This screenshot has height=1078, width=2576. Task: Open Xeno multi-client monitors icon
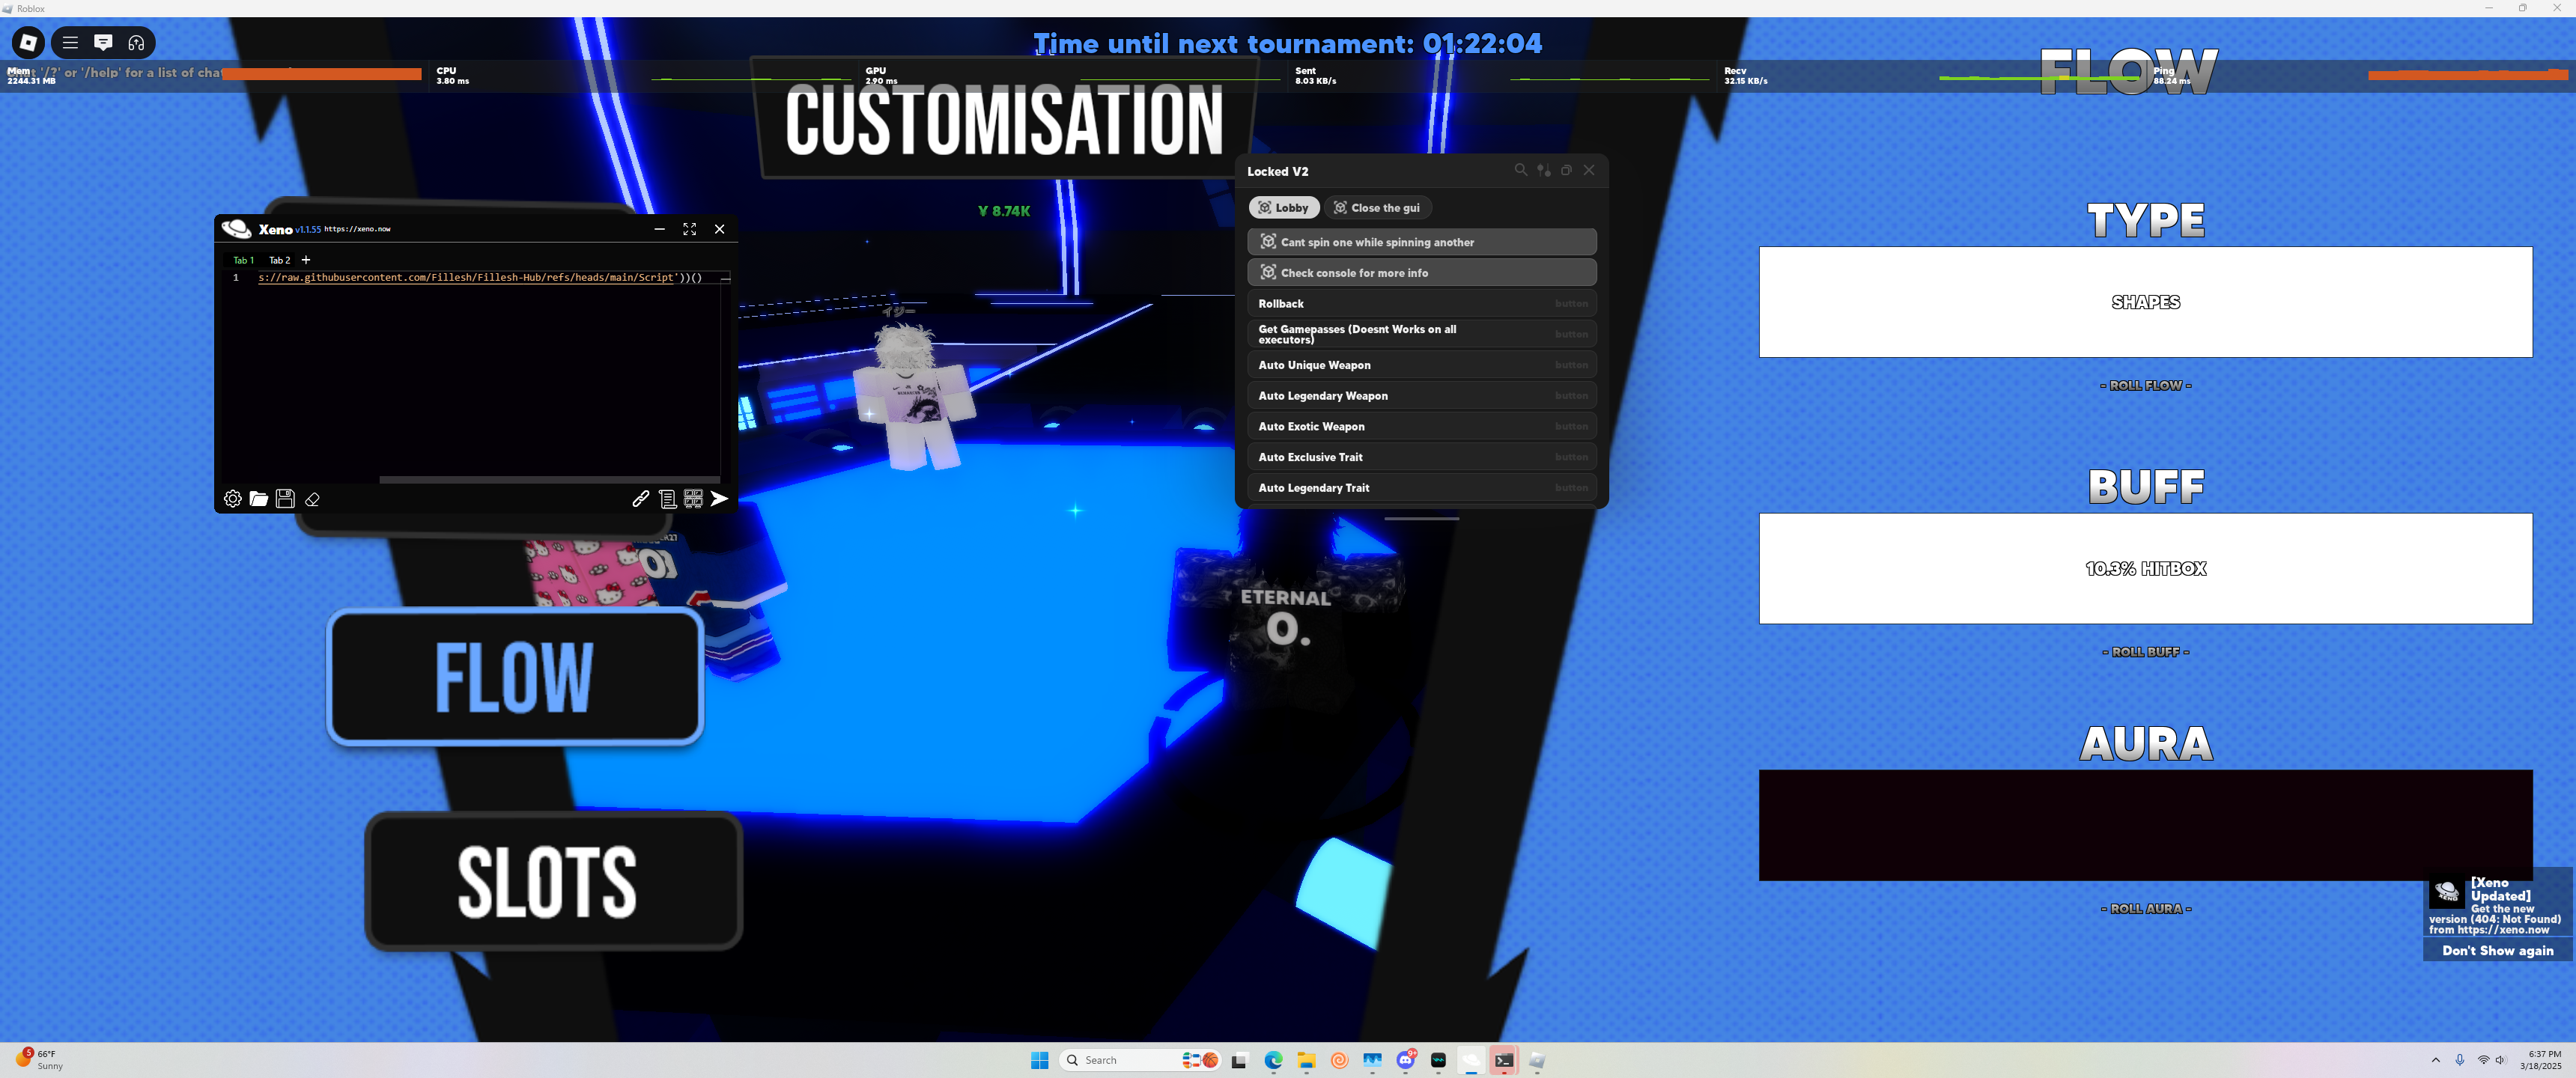point(693,498)
